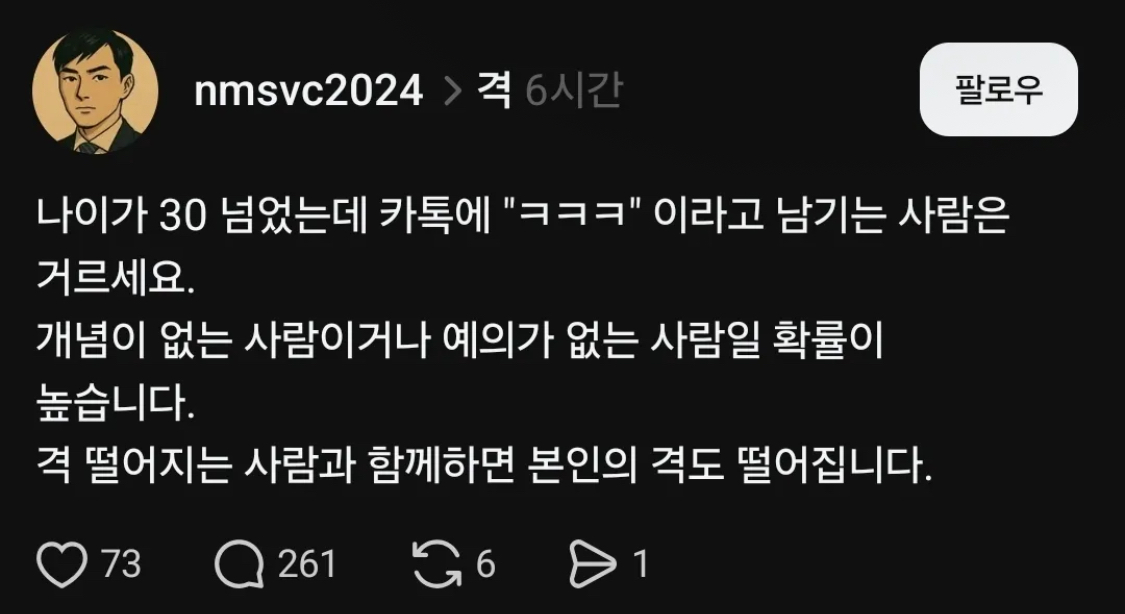This screenshot has width=1125, height=614.
Task: Open the 격 topic tag
Action: 494,91
